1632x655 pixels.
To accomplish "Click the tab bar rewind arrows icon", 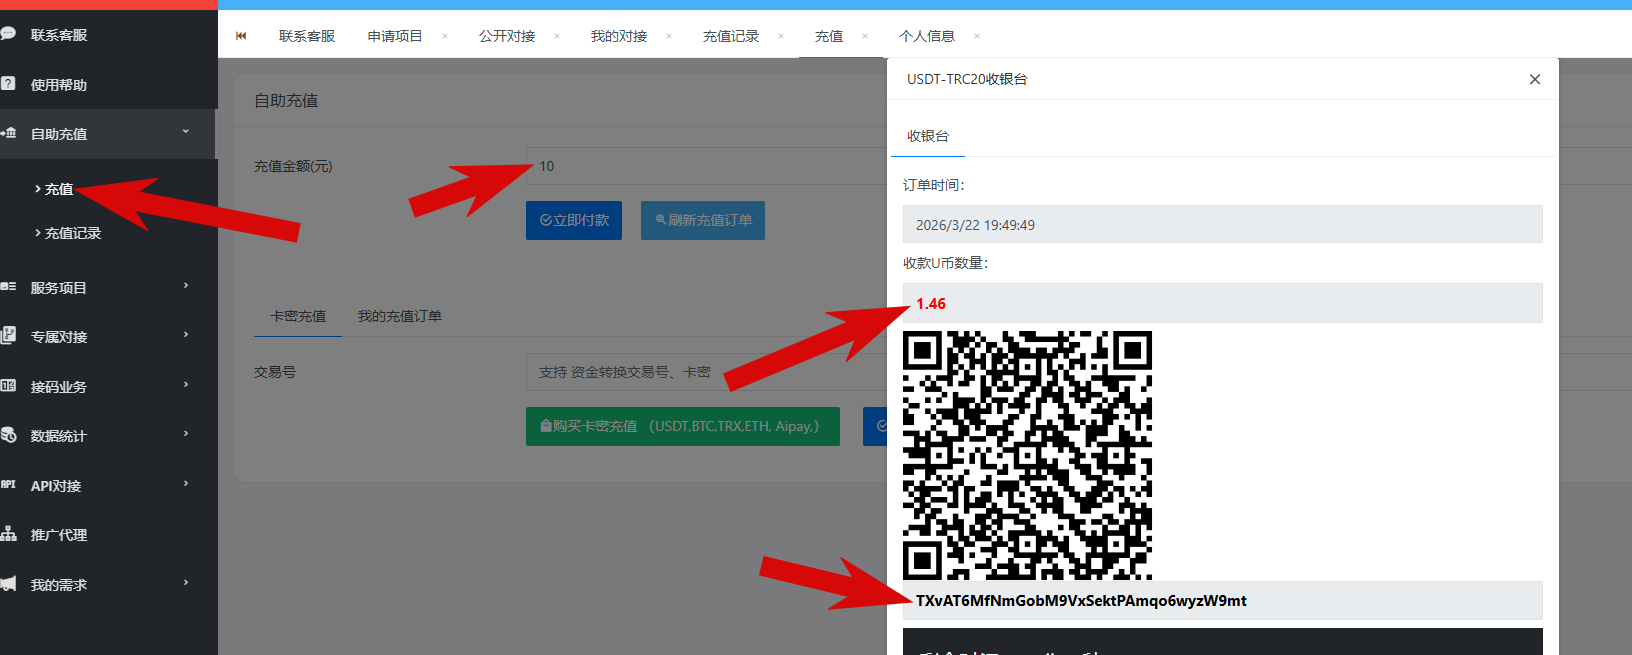I will (x=241, y=36).
